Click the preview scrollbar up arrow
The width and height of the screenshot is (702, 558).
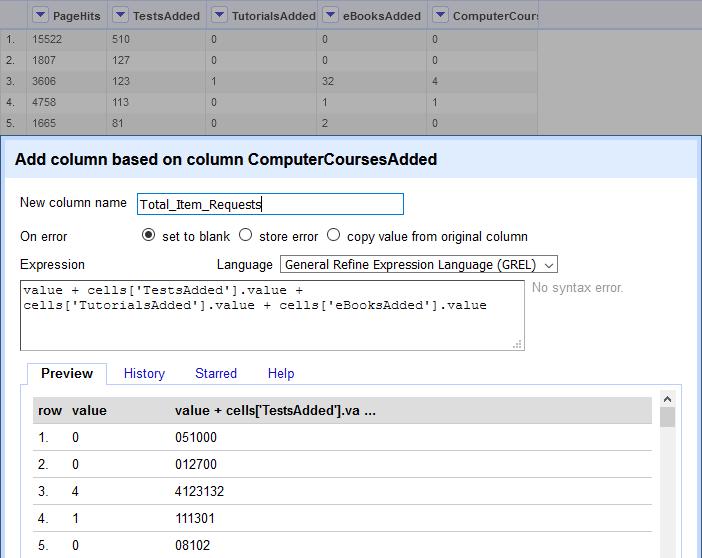[x=668, y=399]
